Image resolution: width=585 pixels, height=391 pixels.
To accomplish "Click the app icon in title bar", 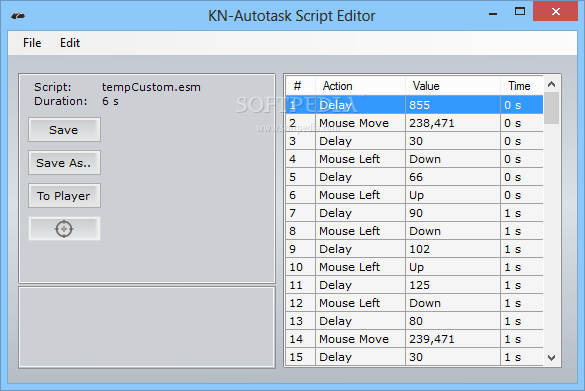I will point(18,16).
